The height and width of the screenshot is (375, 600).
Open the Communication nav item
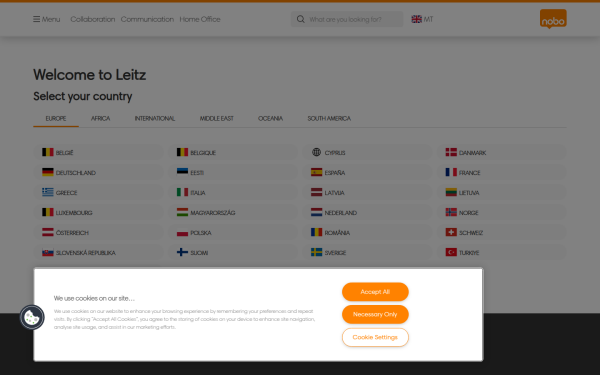(x=147, y=19)
